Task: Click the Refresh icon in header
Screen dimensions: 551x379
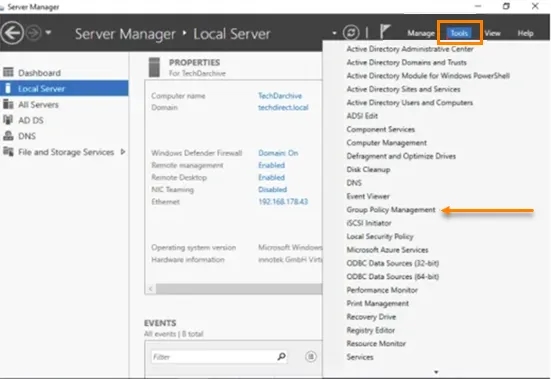Action: (x=351, y=33)
